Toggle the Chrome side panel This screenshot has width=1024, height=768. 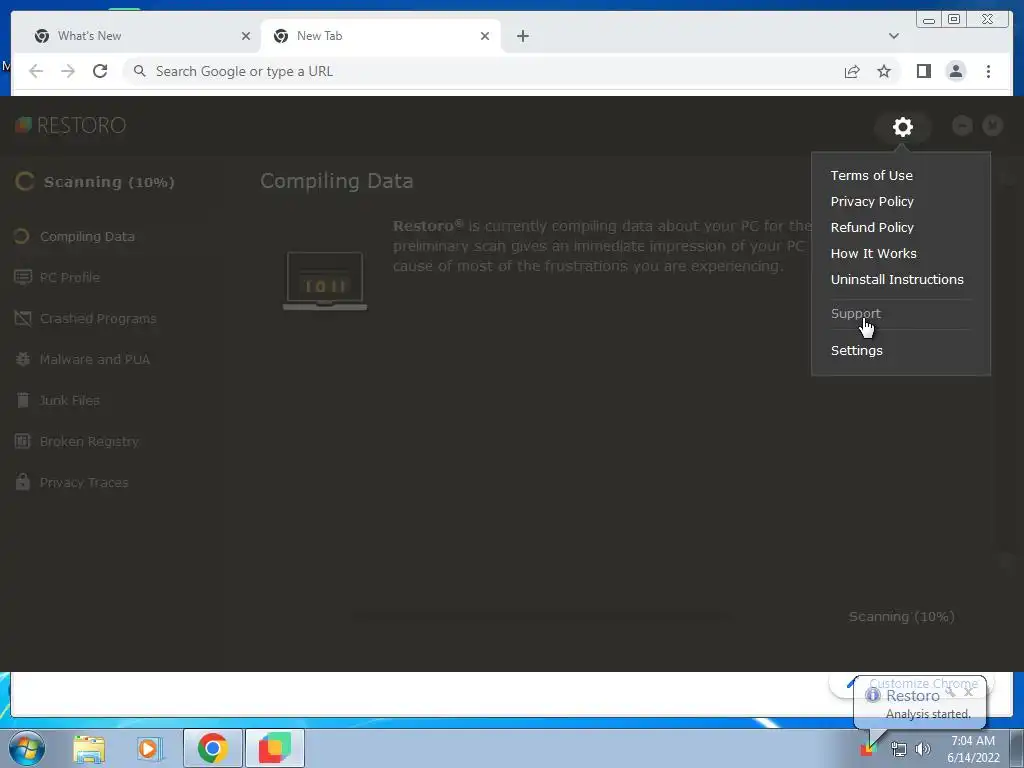923,71
